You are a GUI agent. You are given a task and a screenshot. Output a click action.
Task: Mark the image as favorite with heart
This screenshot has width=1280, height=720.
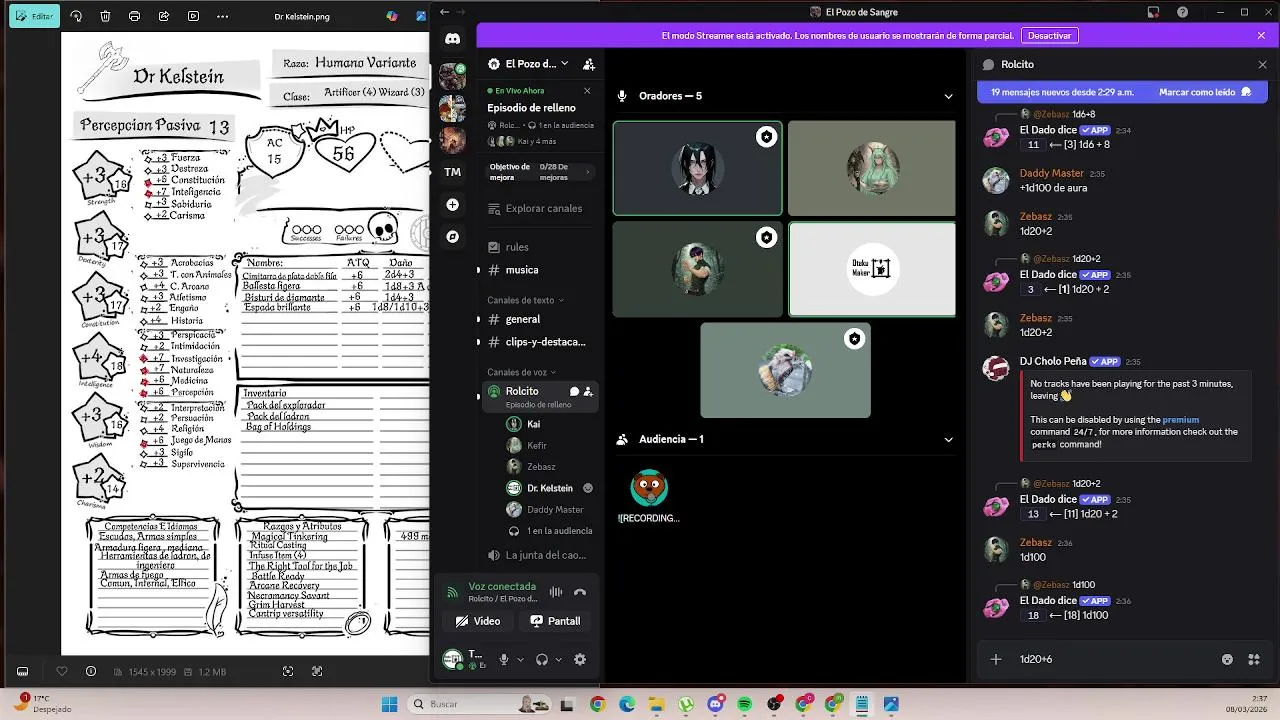click(x=62, y=672)
